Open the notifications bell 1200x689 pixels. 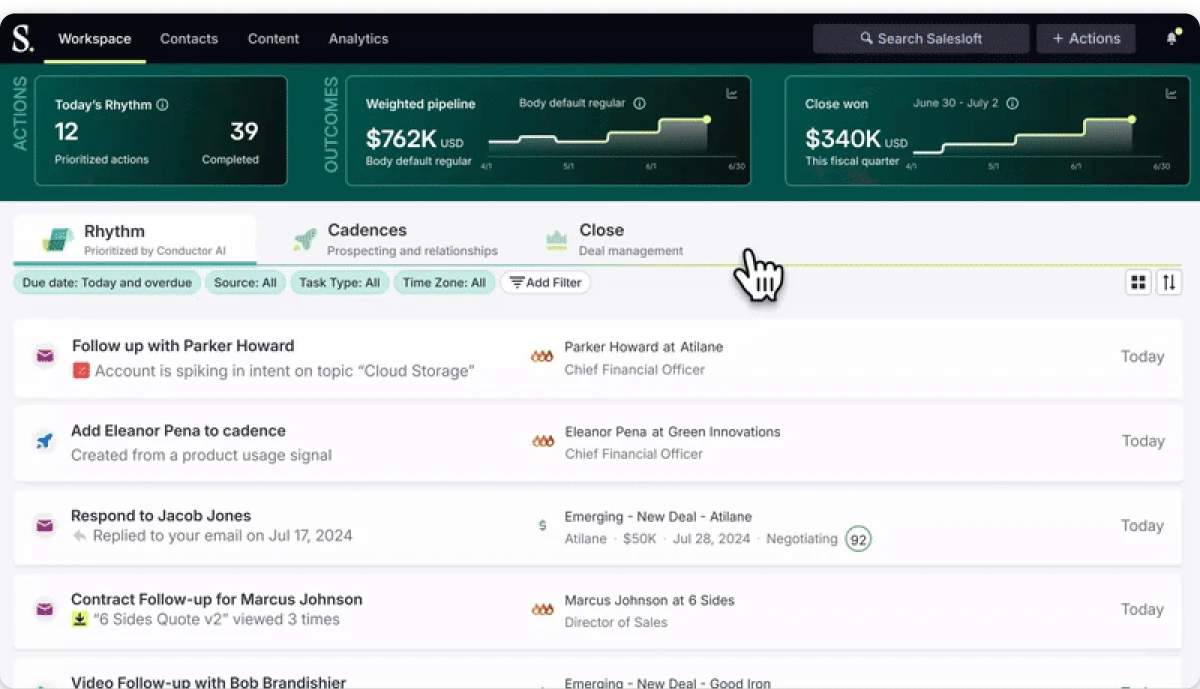(x=1172, y=38)
